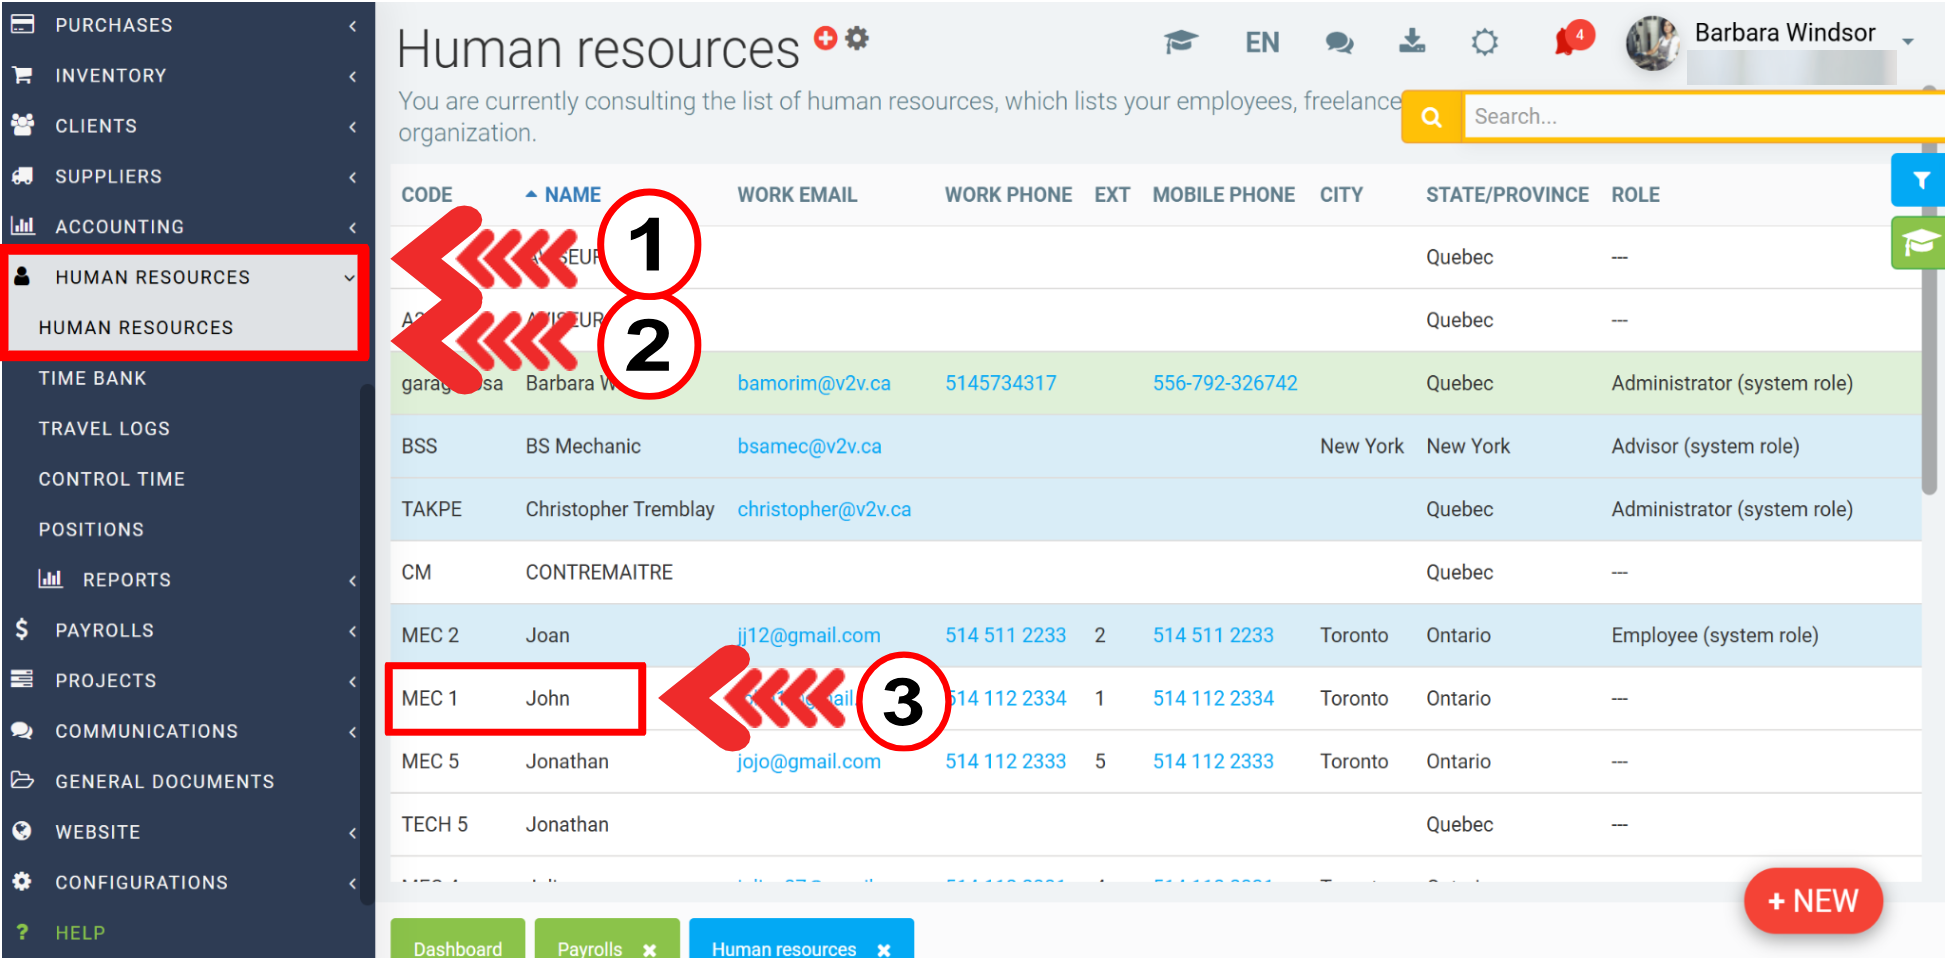Open the chat messages icon
The height and width of the screenshot is (958, 1945).
coord(1339,42)
